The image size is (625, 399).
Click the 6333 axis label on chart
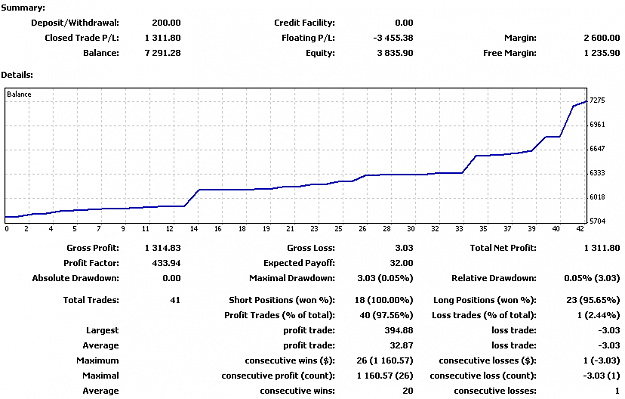click(597, 173)
